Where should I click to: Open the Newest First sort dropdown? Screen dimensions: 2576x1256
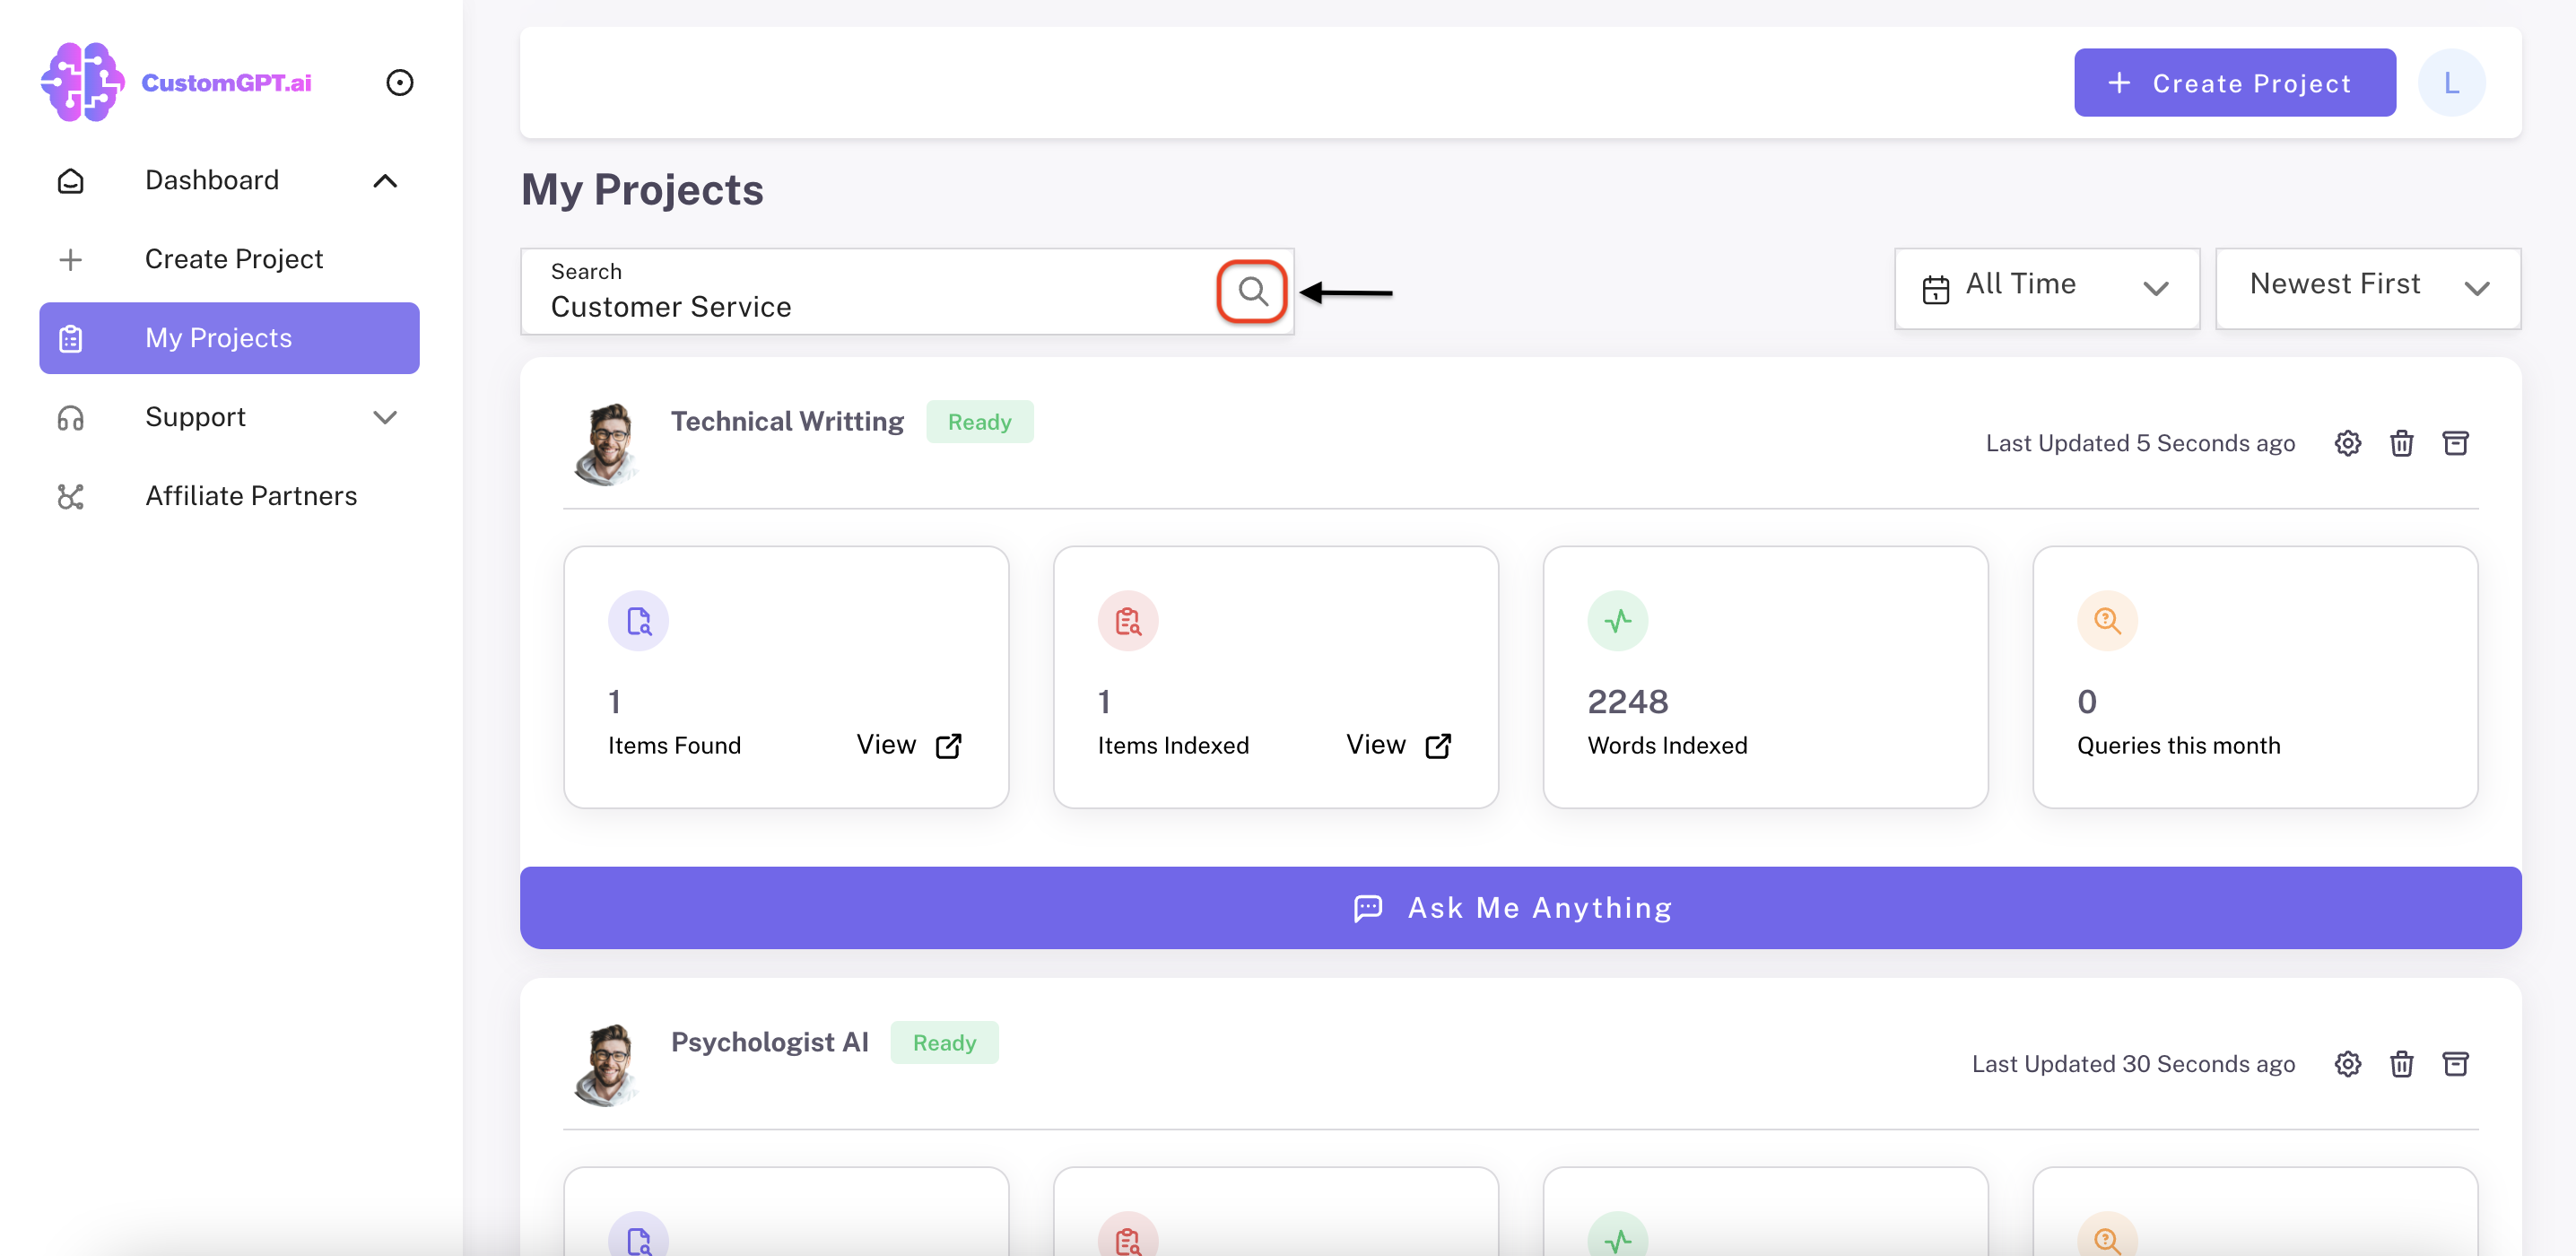coord(2367,288)
